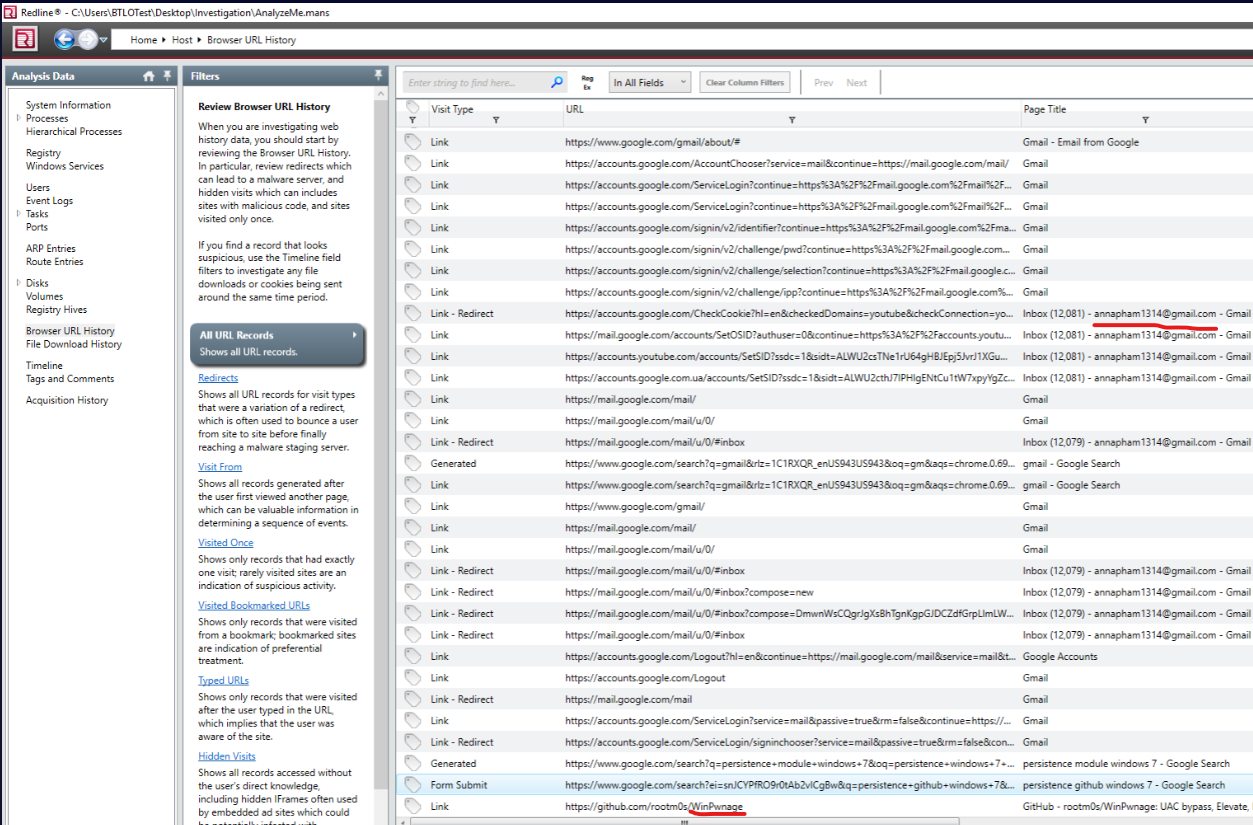Click the Redline logo icon
This screenshot has width=1253, height=825.
(x=25, y=39)
